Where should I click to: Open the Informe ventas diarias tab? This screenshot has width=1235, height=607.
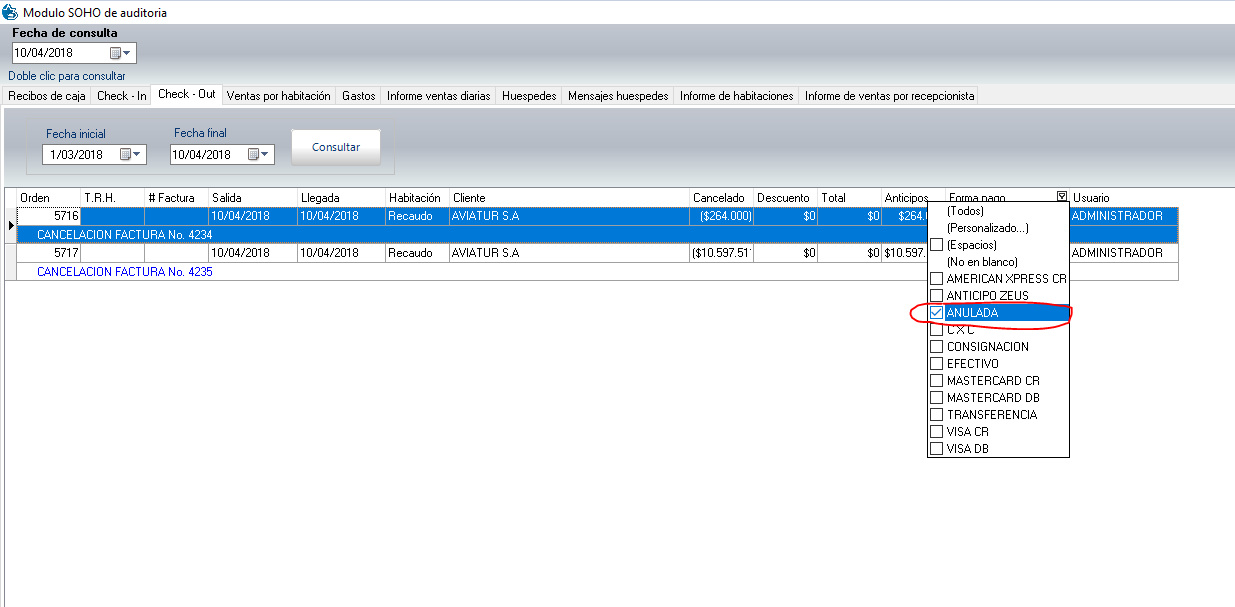click(x=438, y=96)
